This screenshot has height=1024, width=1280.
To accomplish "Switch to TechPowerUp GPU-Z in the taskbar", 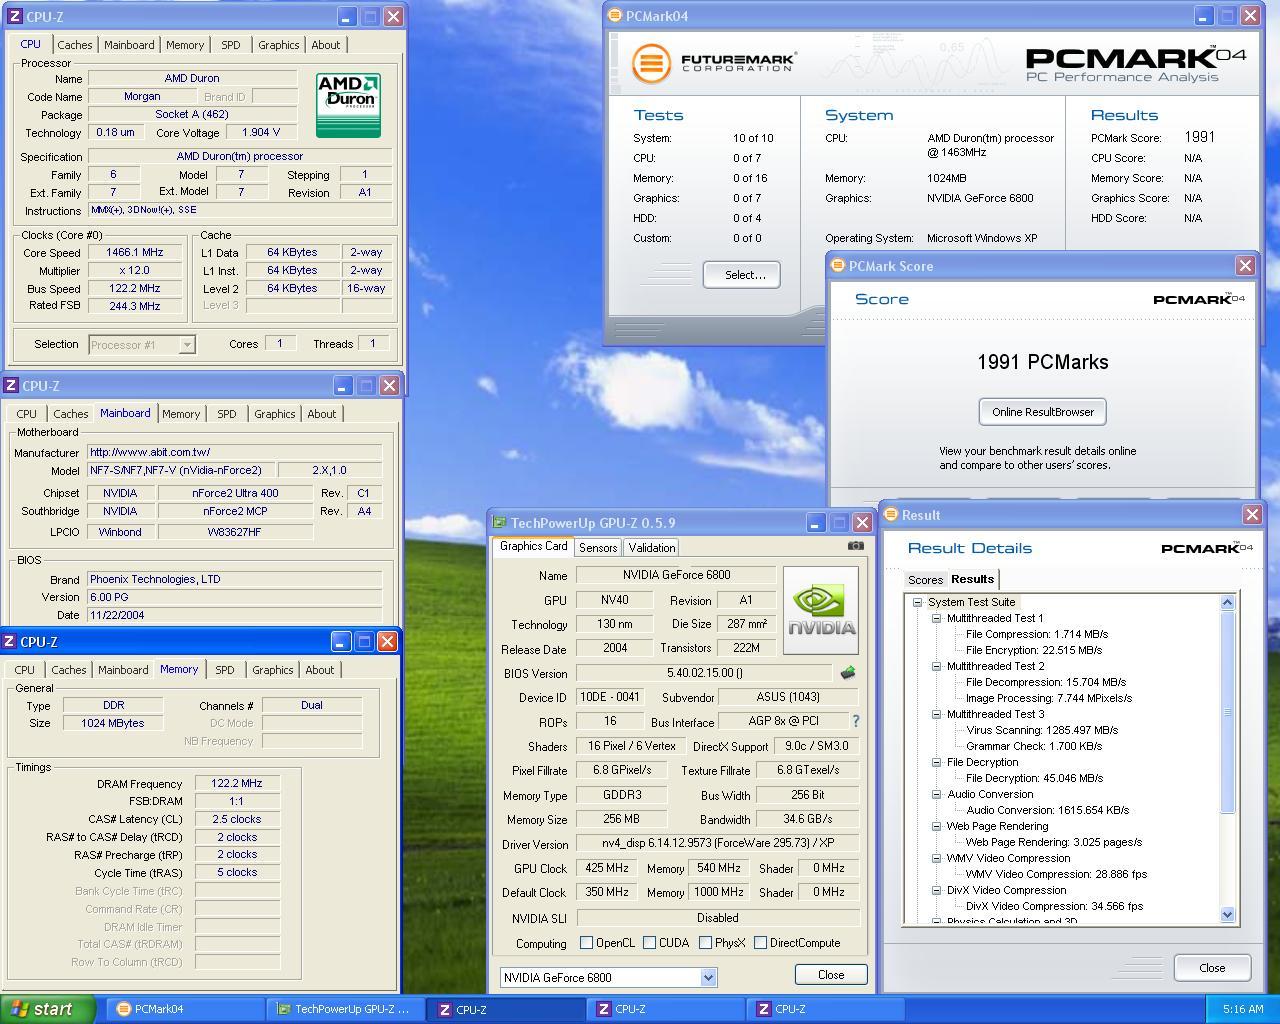I will [x=346, y=1009].
